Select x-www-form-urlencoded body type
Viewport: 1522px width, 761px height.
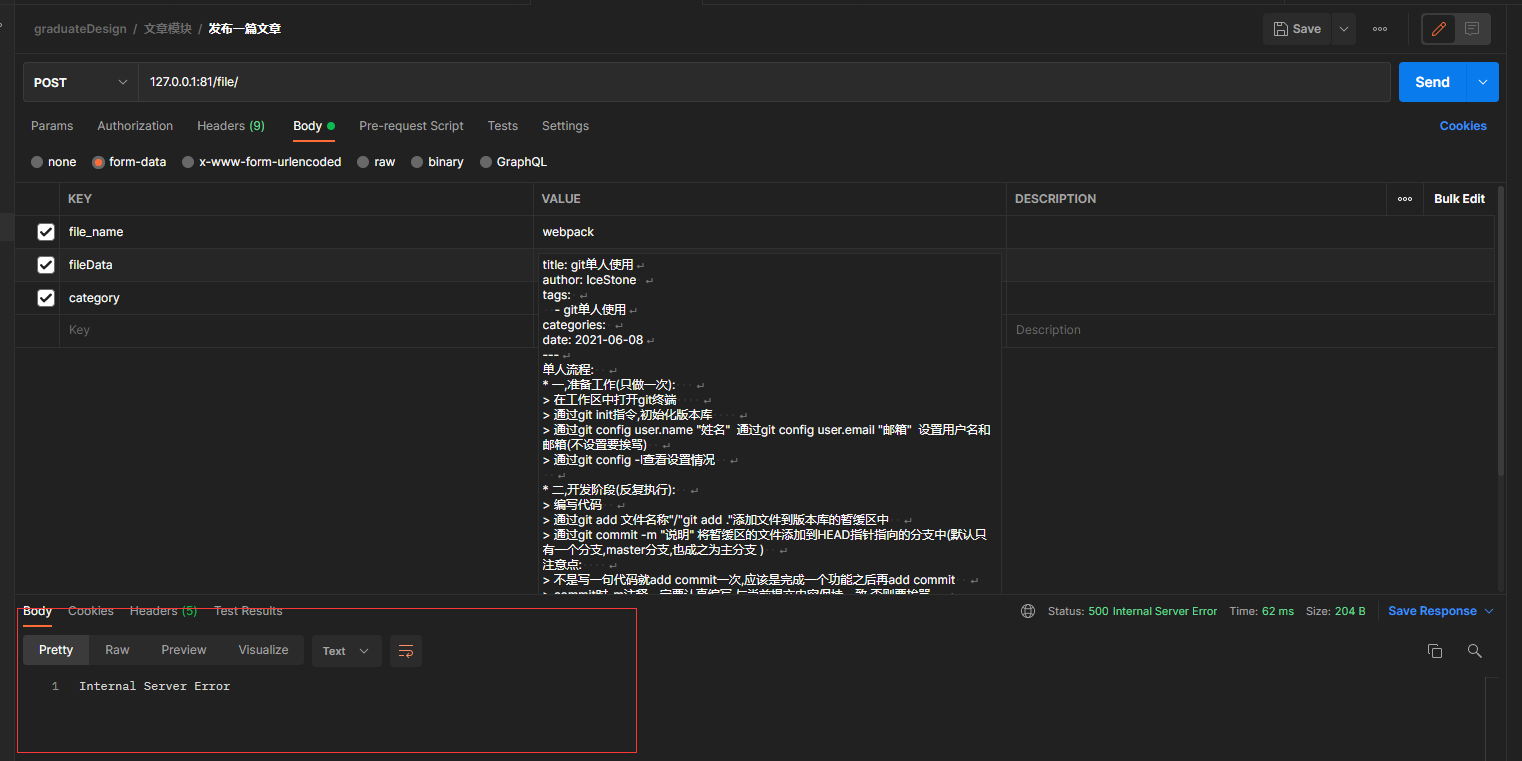[x=261, y=162]
